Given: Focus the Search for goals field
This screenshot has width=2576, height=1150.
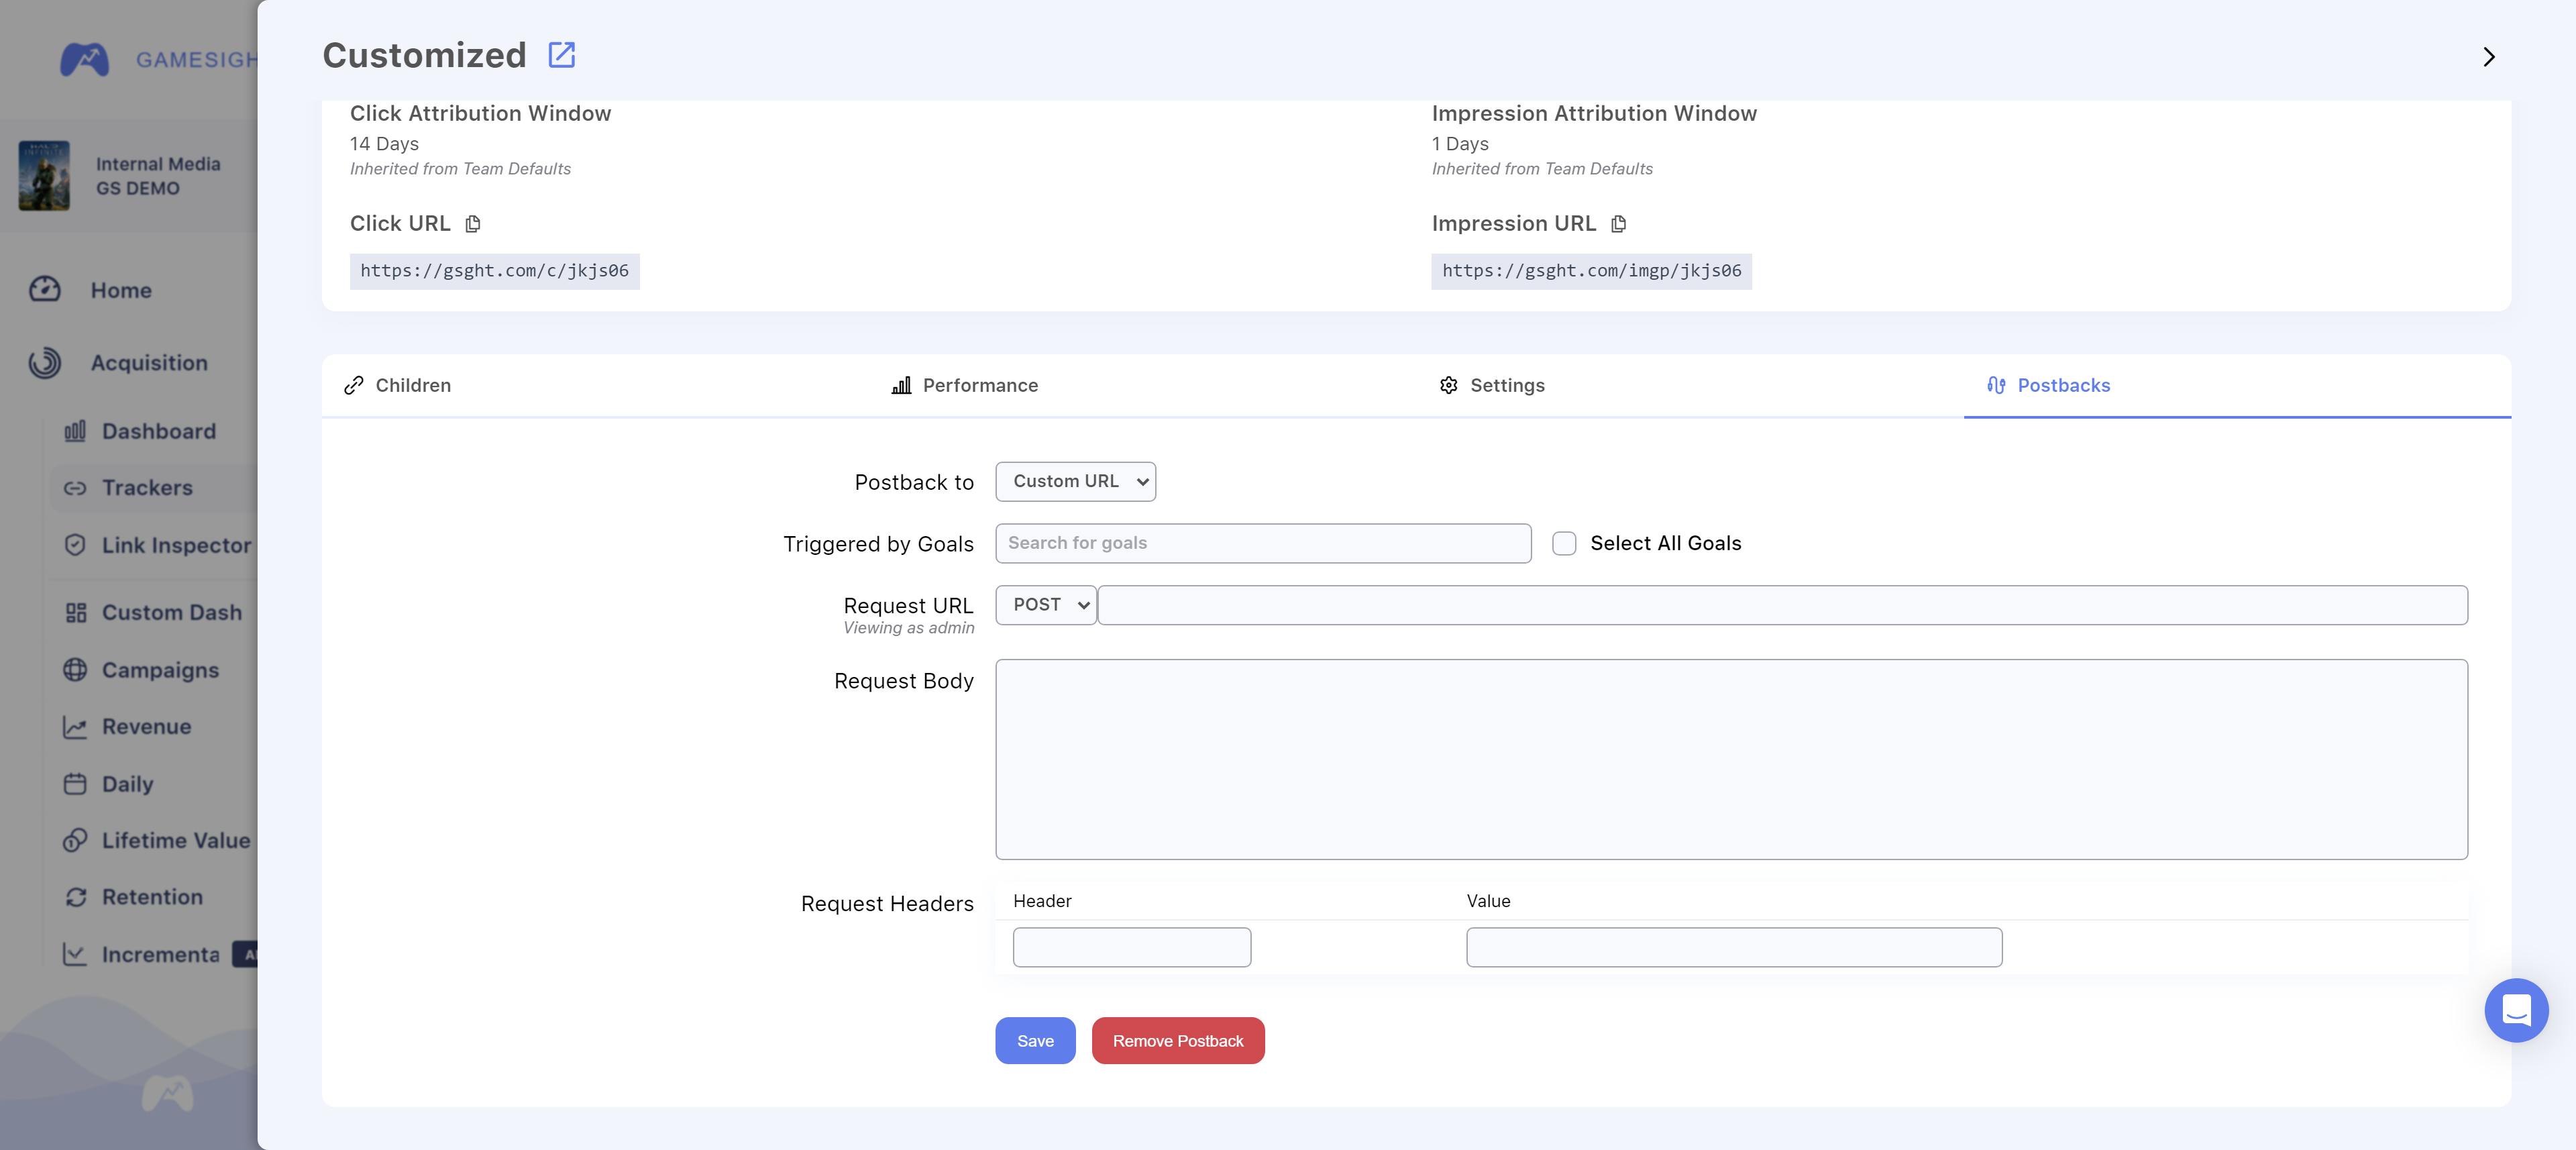Looking at the screenshot, I should [x=1263, y=544].
